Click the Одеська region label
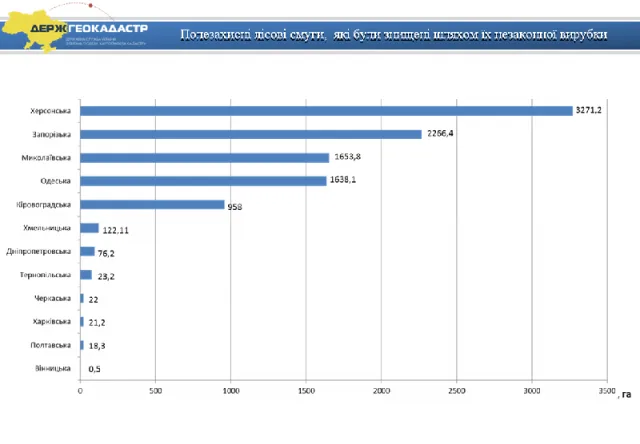 [x=56, y=181]
